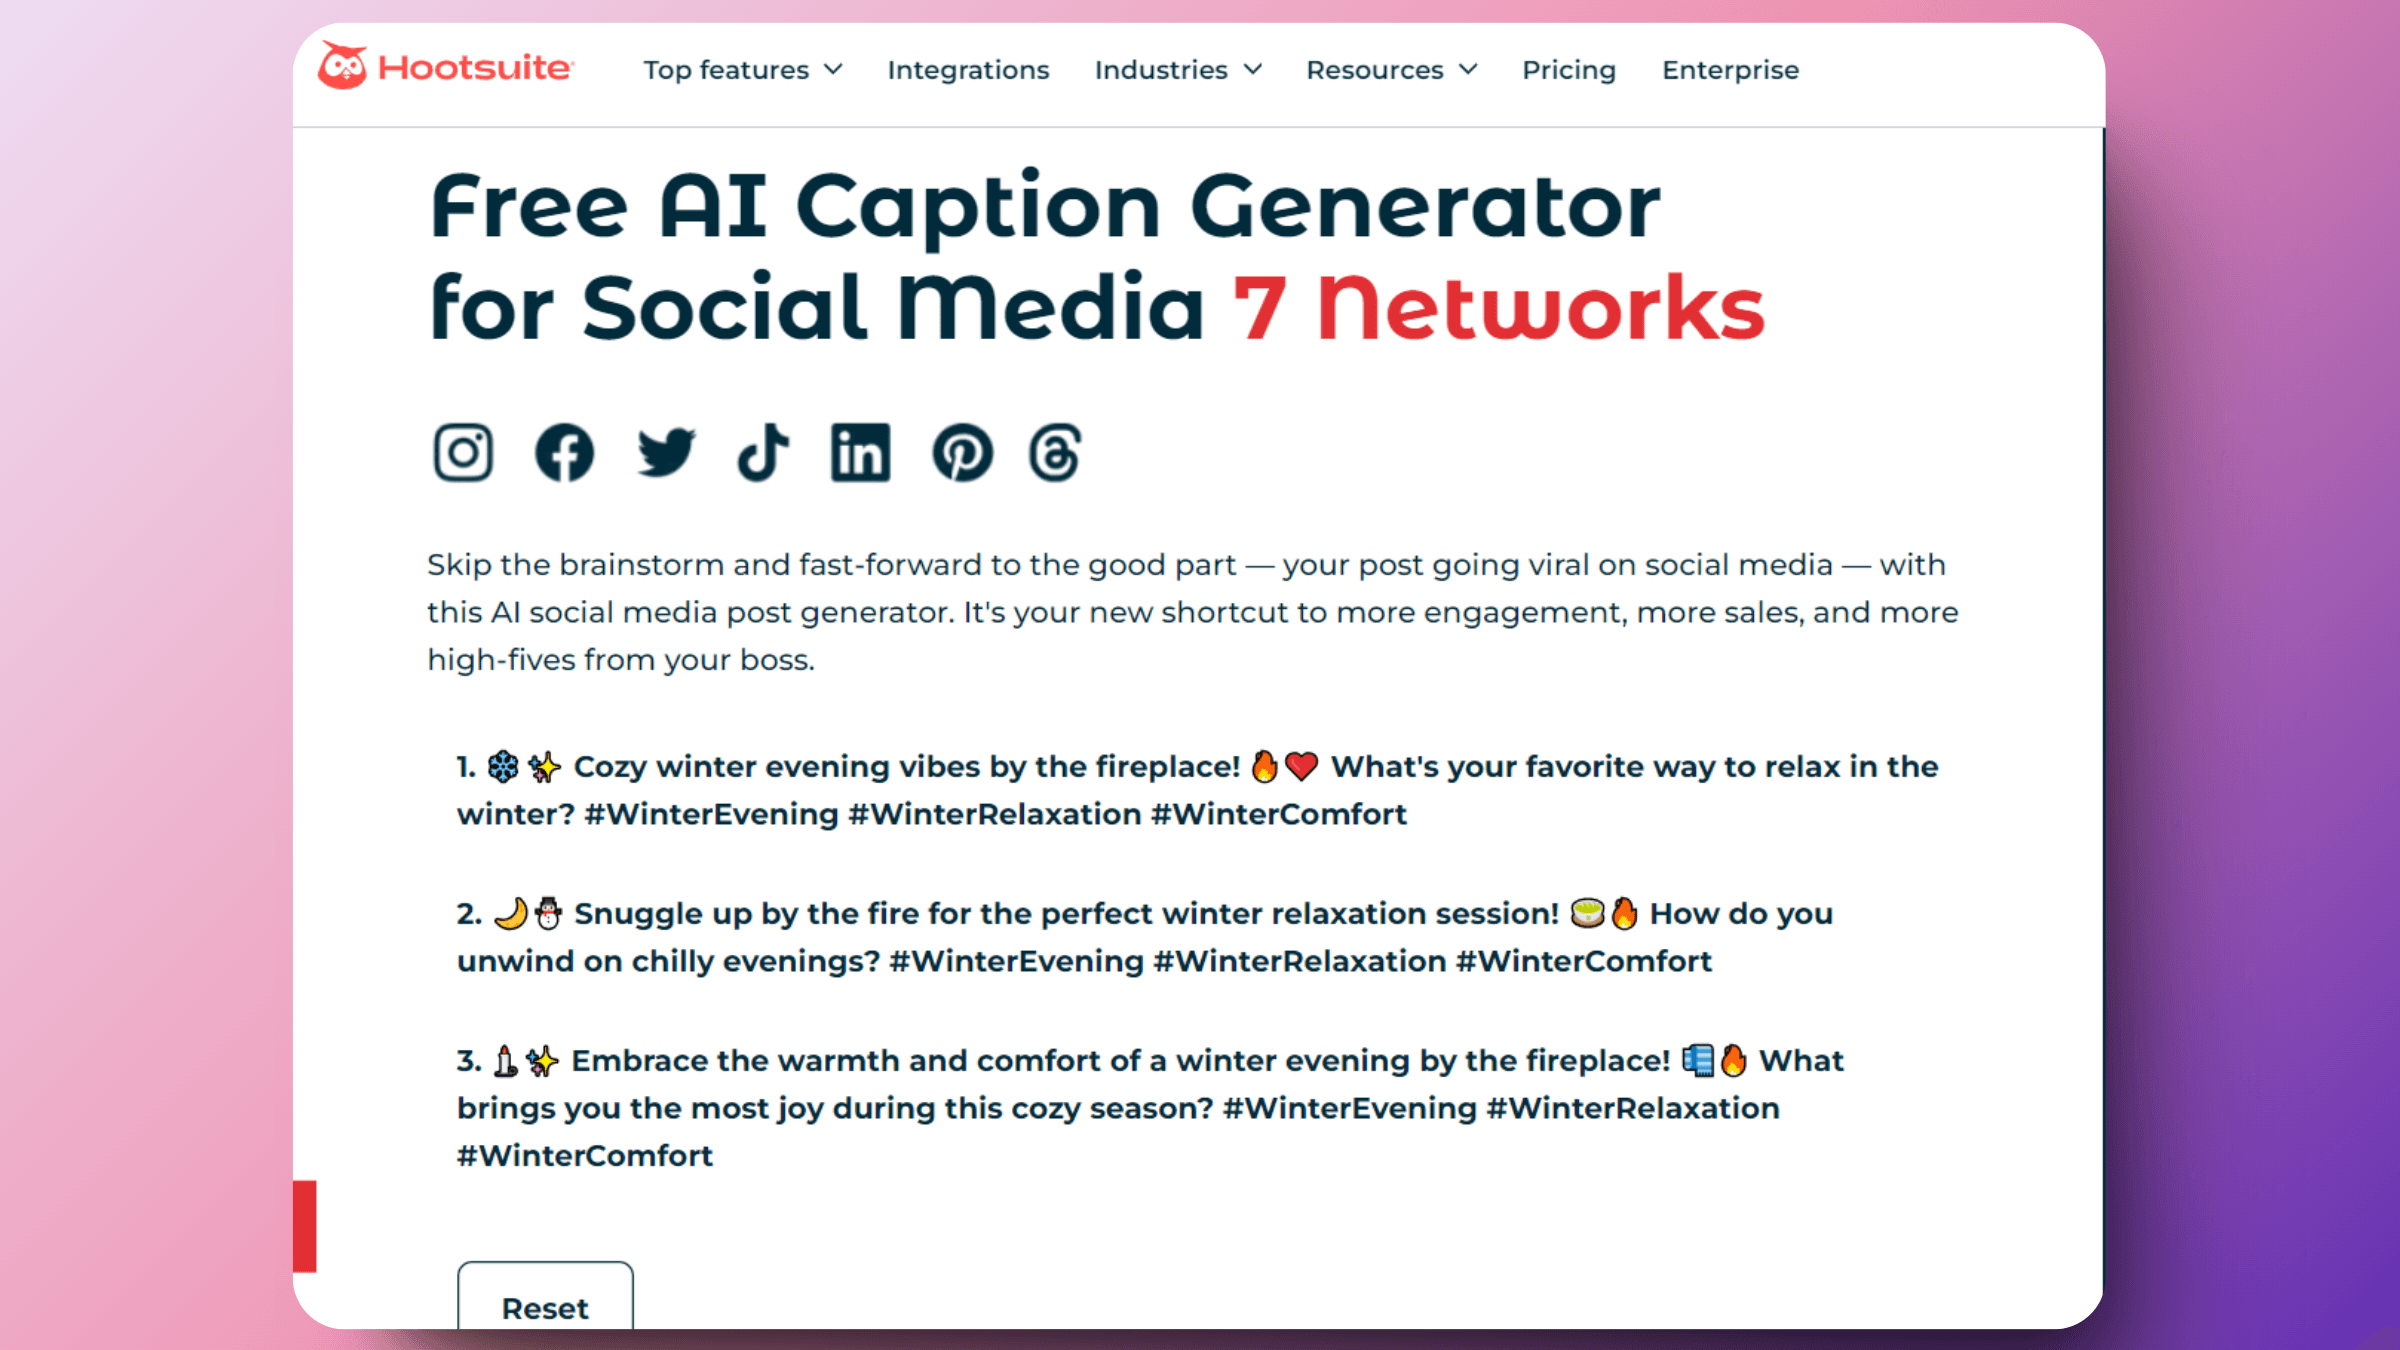Screen dimensions: 2400x1350
Task: Expand the Resources dropdown
Action: tap(1391, 69)
